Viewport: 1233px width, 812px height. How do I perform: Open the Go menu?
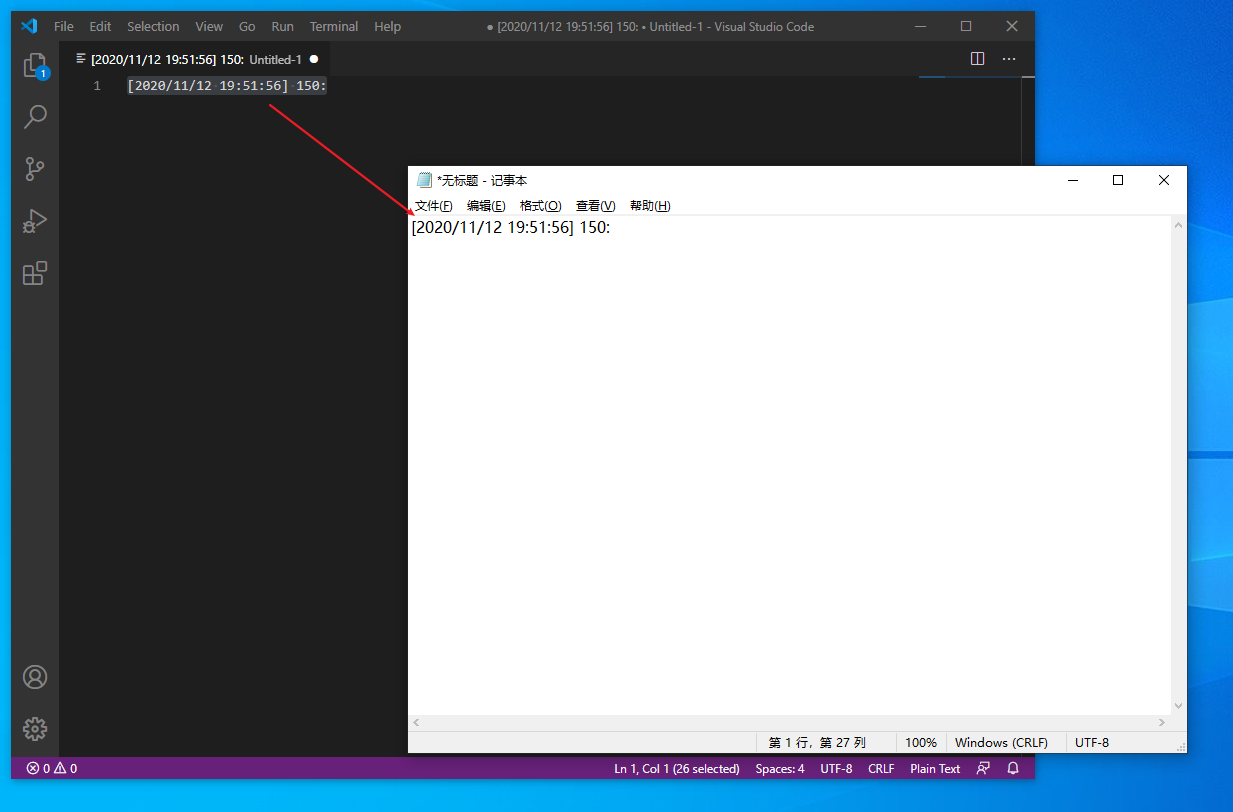tap(247, 26)
